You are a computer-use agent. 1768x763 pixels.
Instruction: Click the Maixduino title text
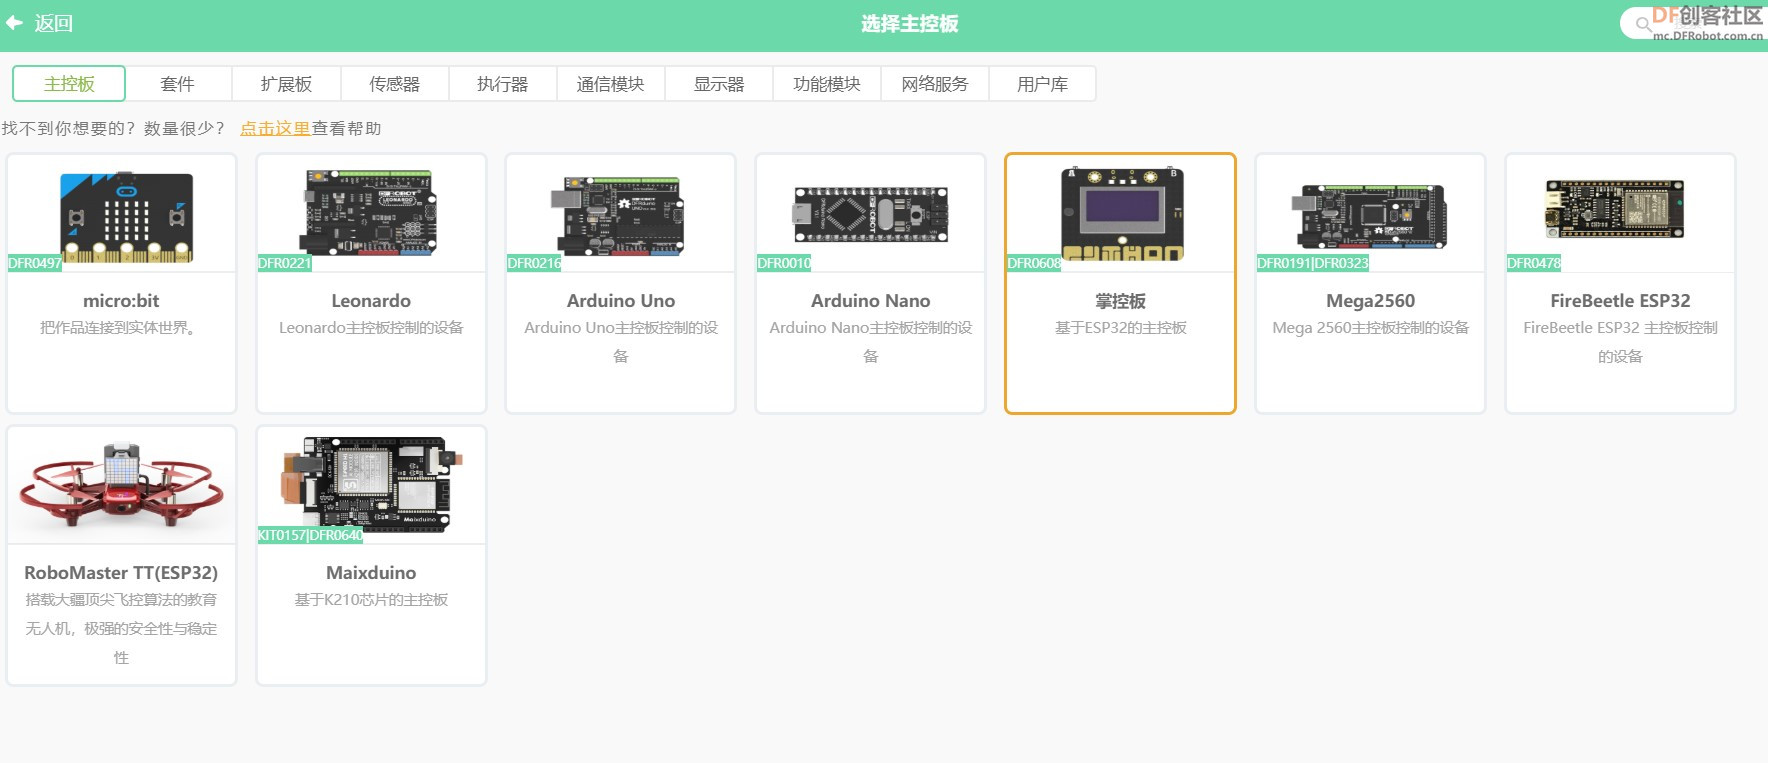(371, 573)
